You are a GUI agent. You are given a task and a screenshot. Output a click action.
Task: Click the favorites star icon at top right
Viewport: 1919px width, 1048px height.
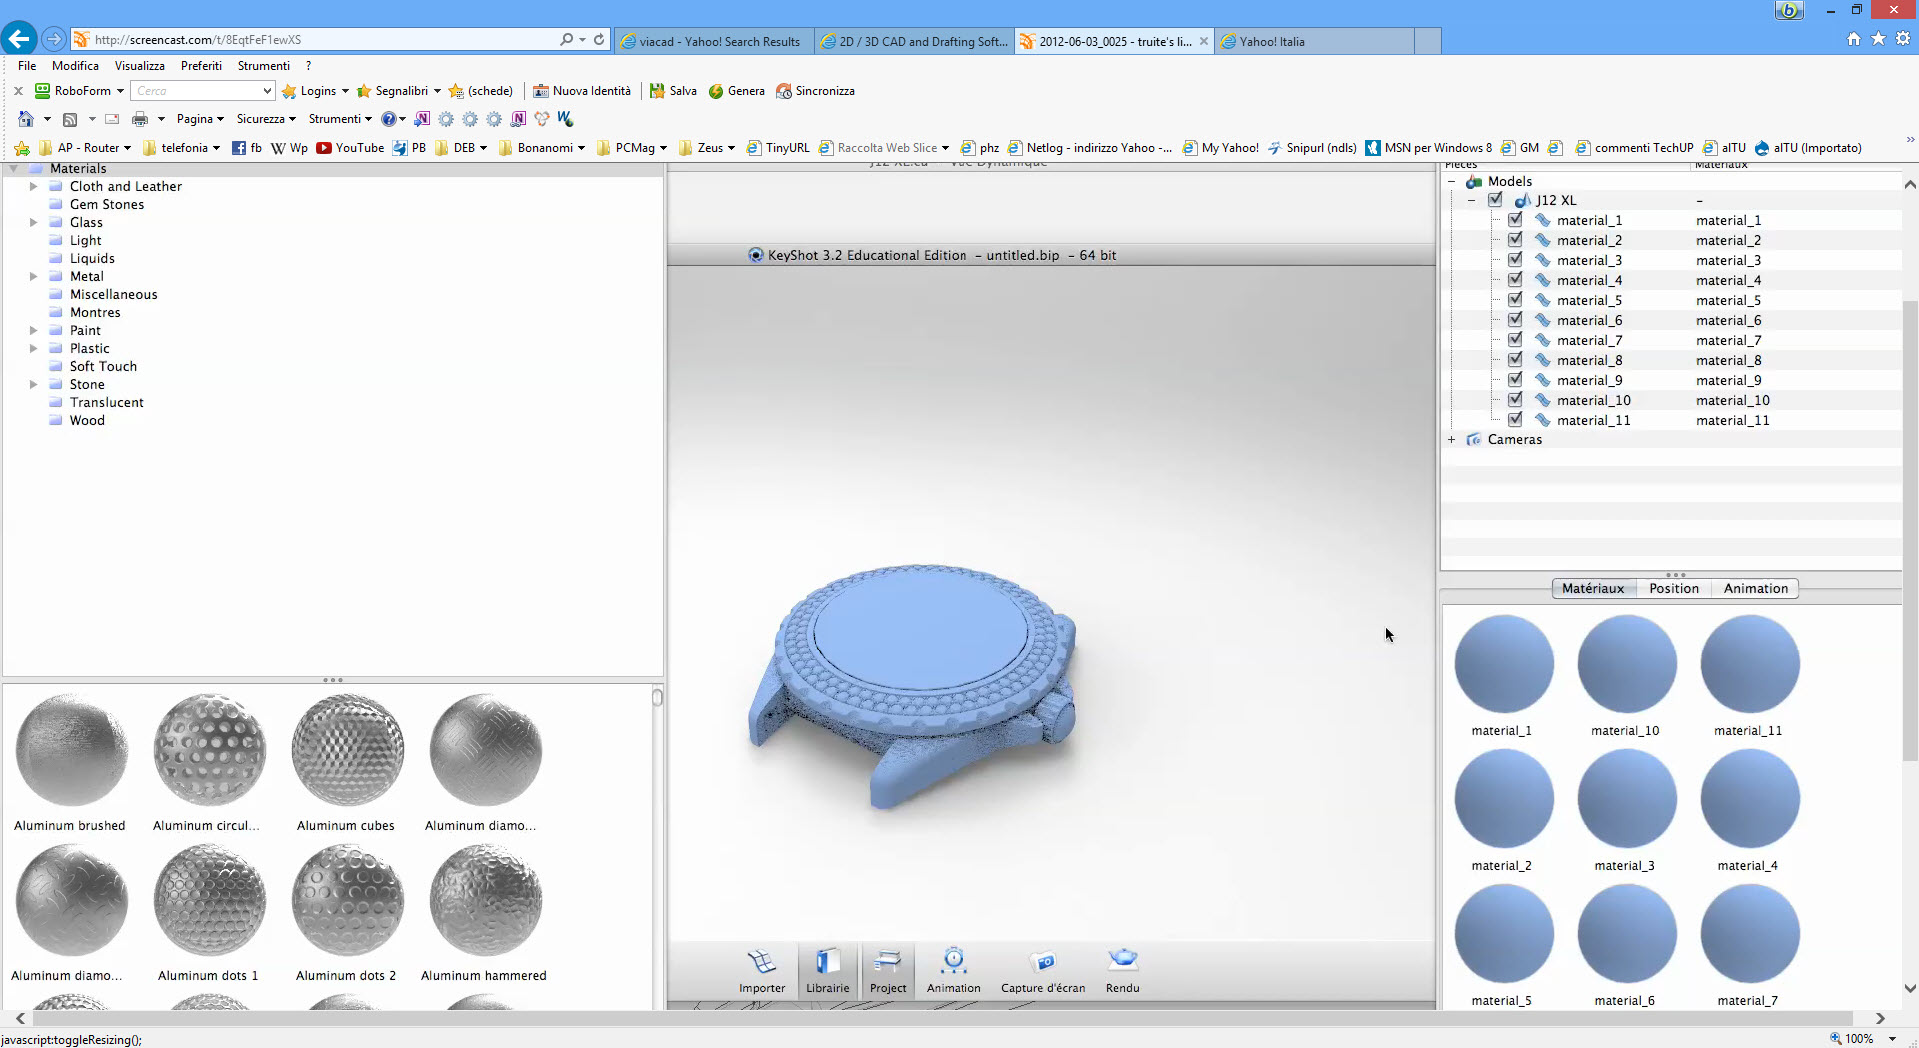coord(1878,39)
